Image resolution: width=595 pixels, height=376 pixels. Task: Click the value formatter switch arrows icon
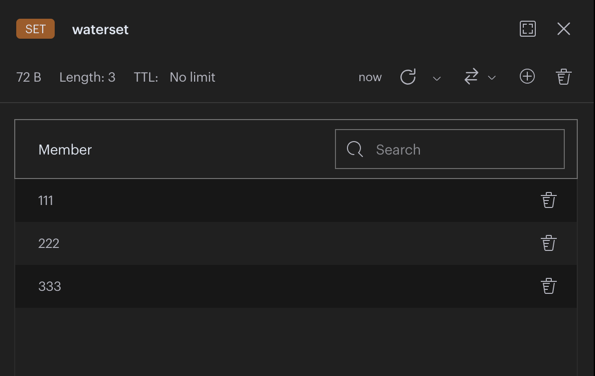(x=471, y=77)
